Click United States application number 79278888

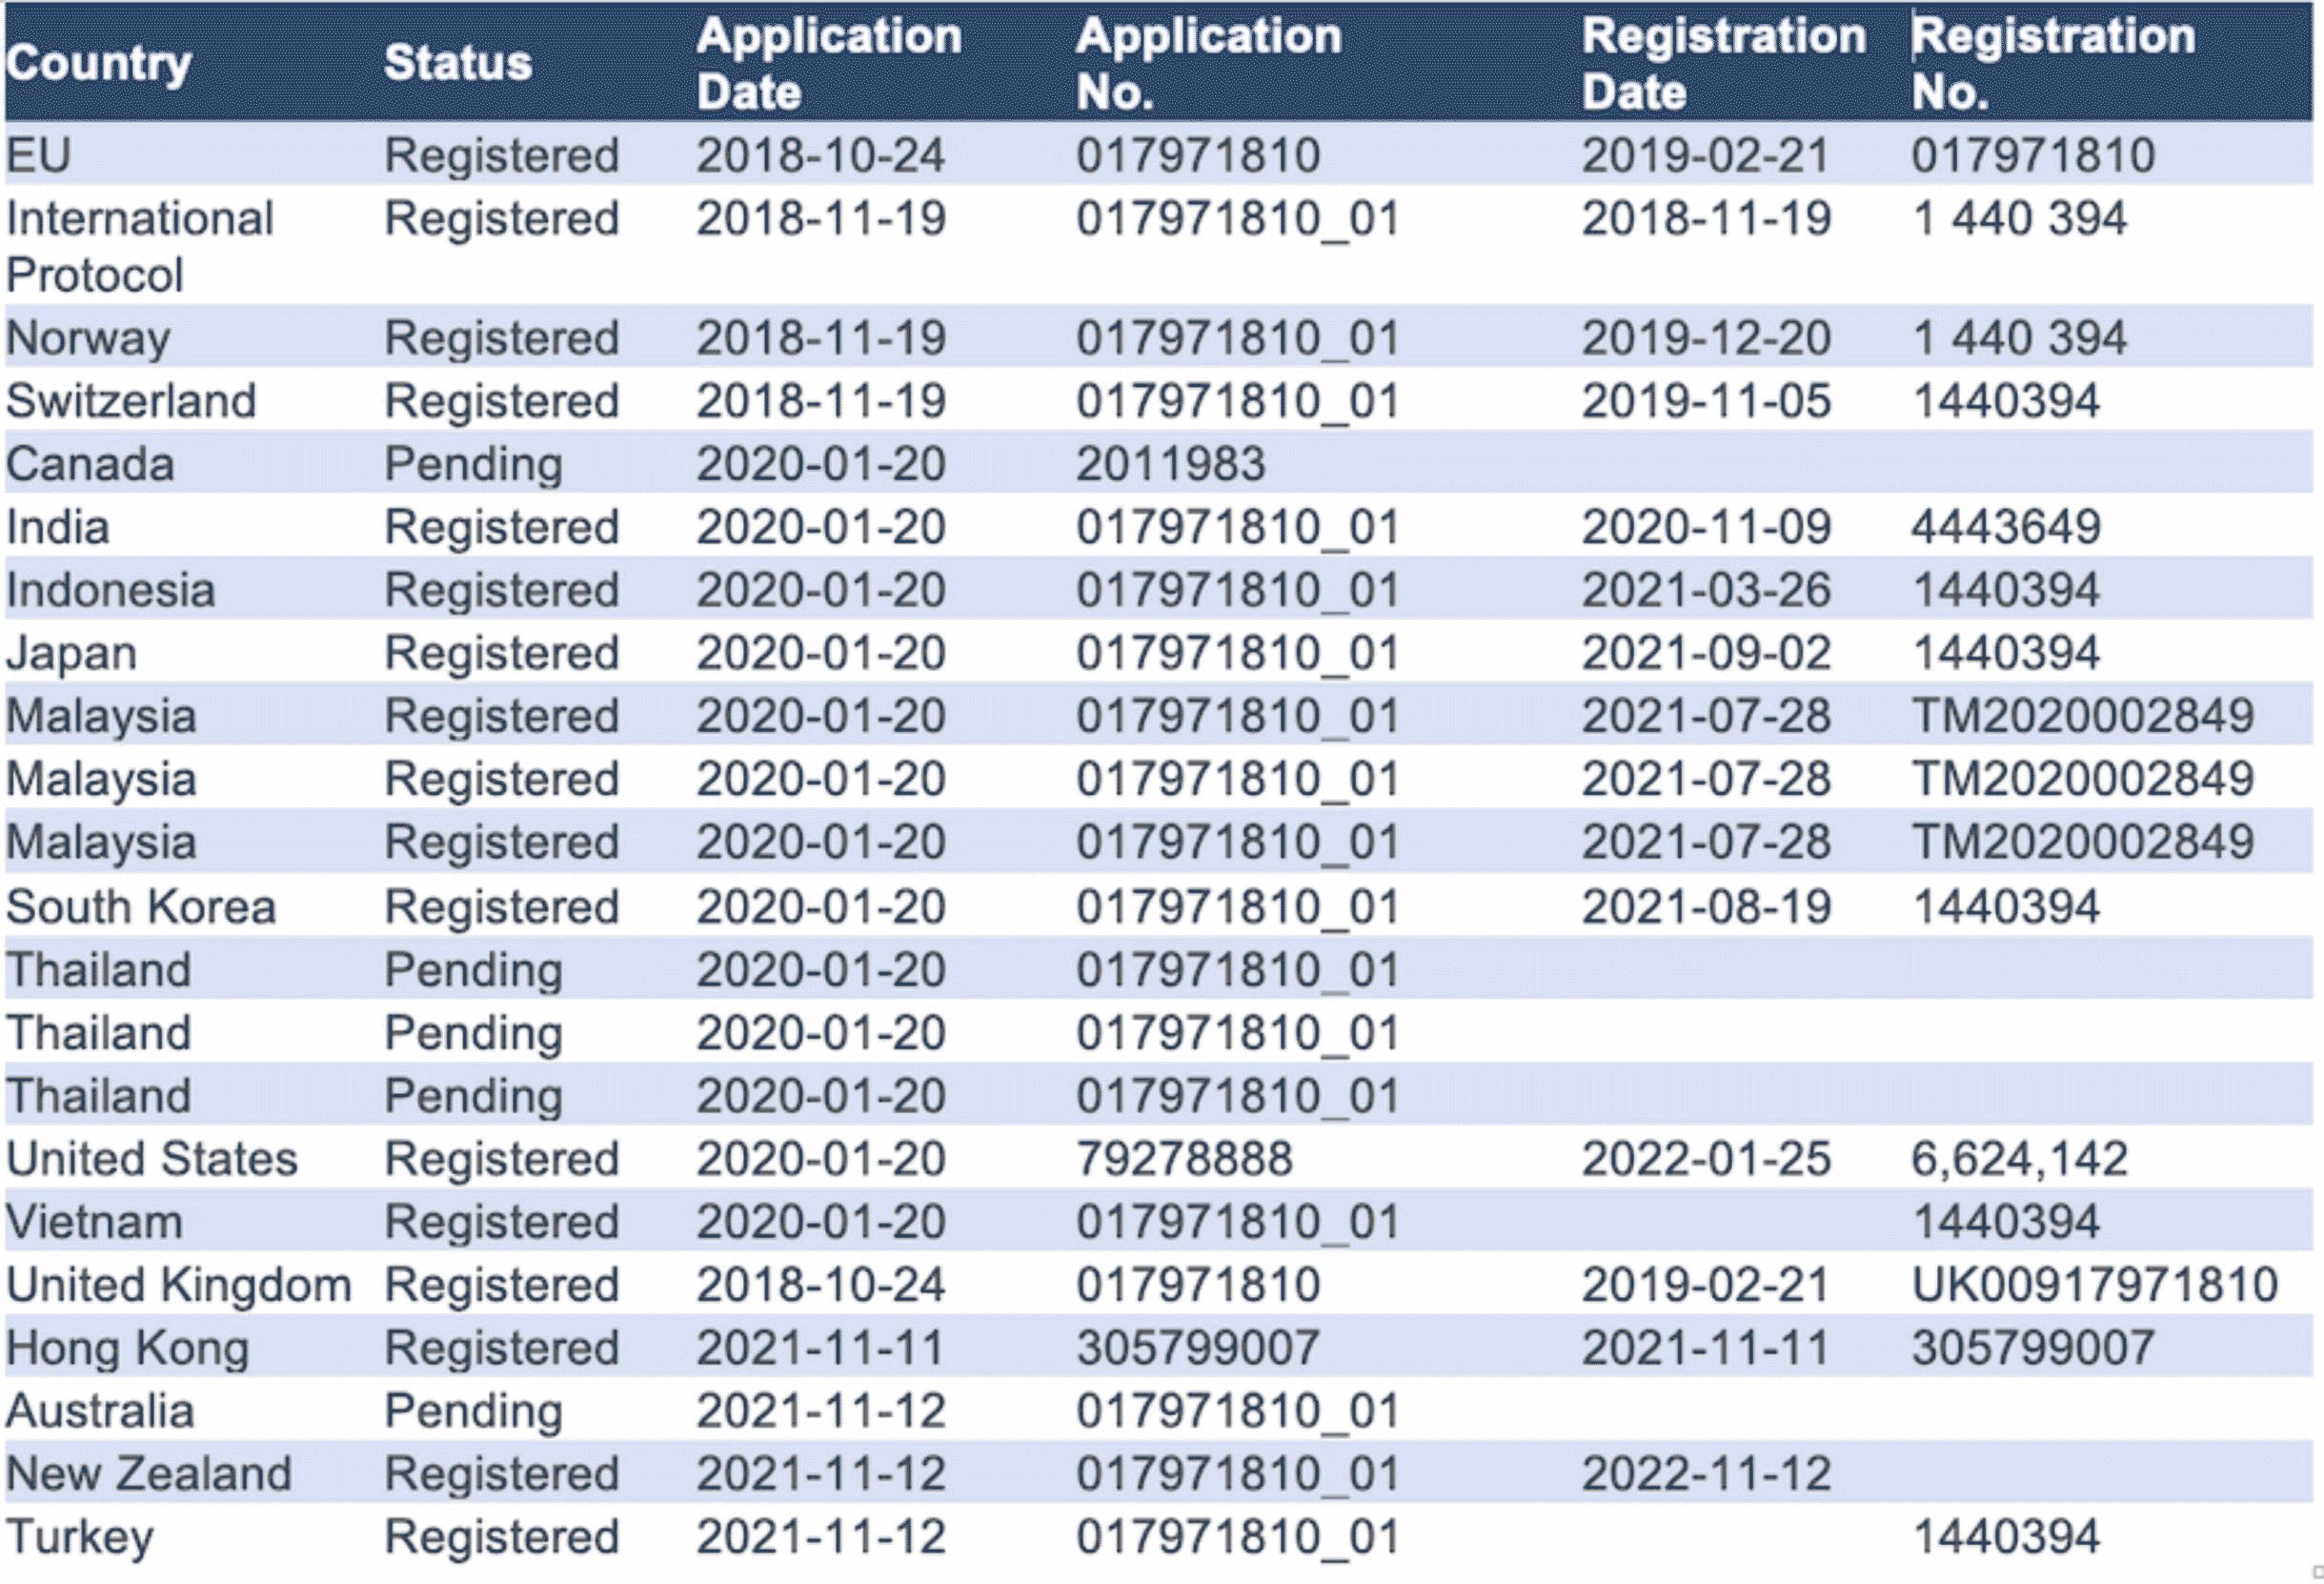1184,1160
